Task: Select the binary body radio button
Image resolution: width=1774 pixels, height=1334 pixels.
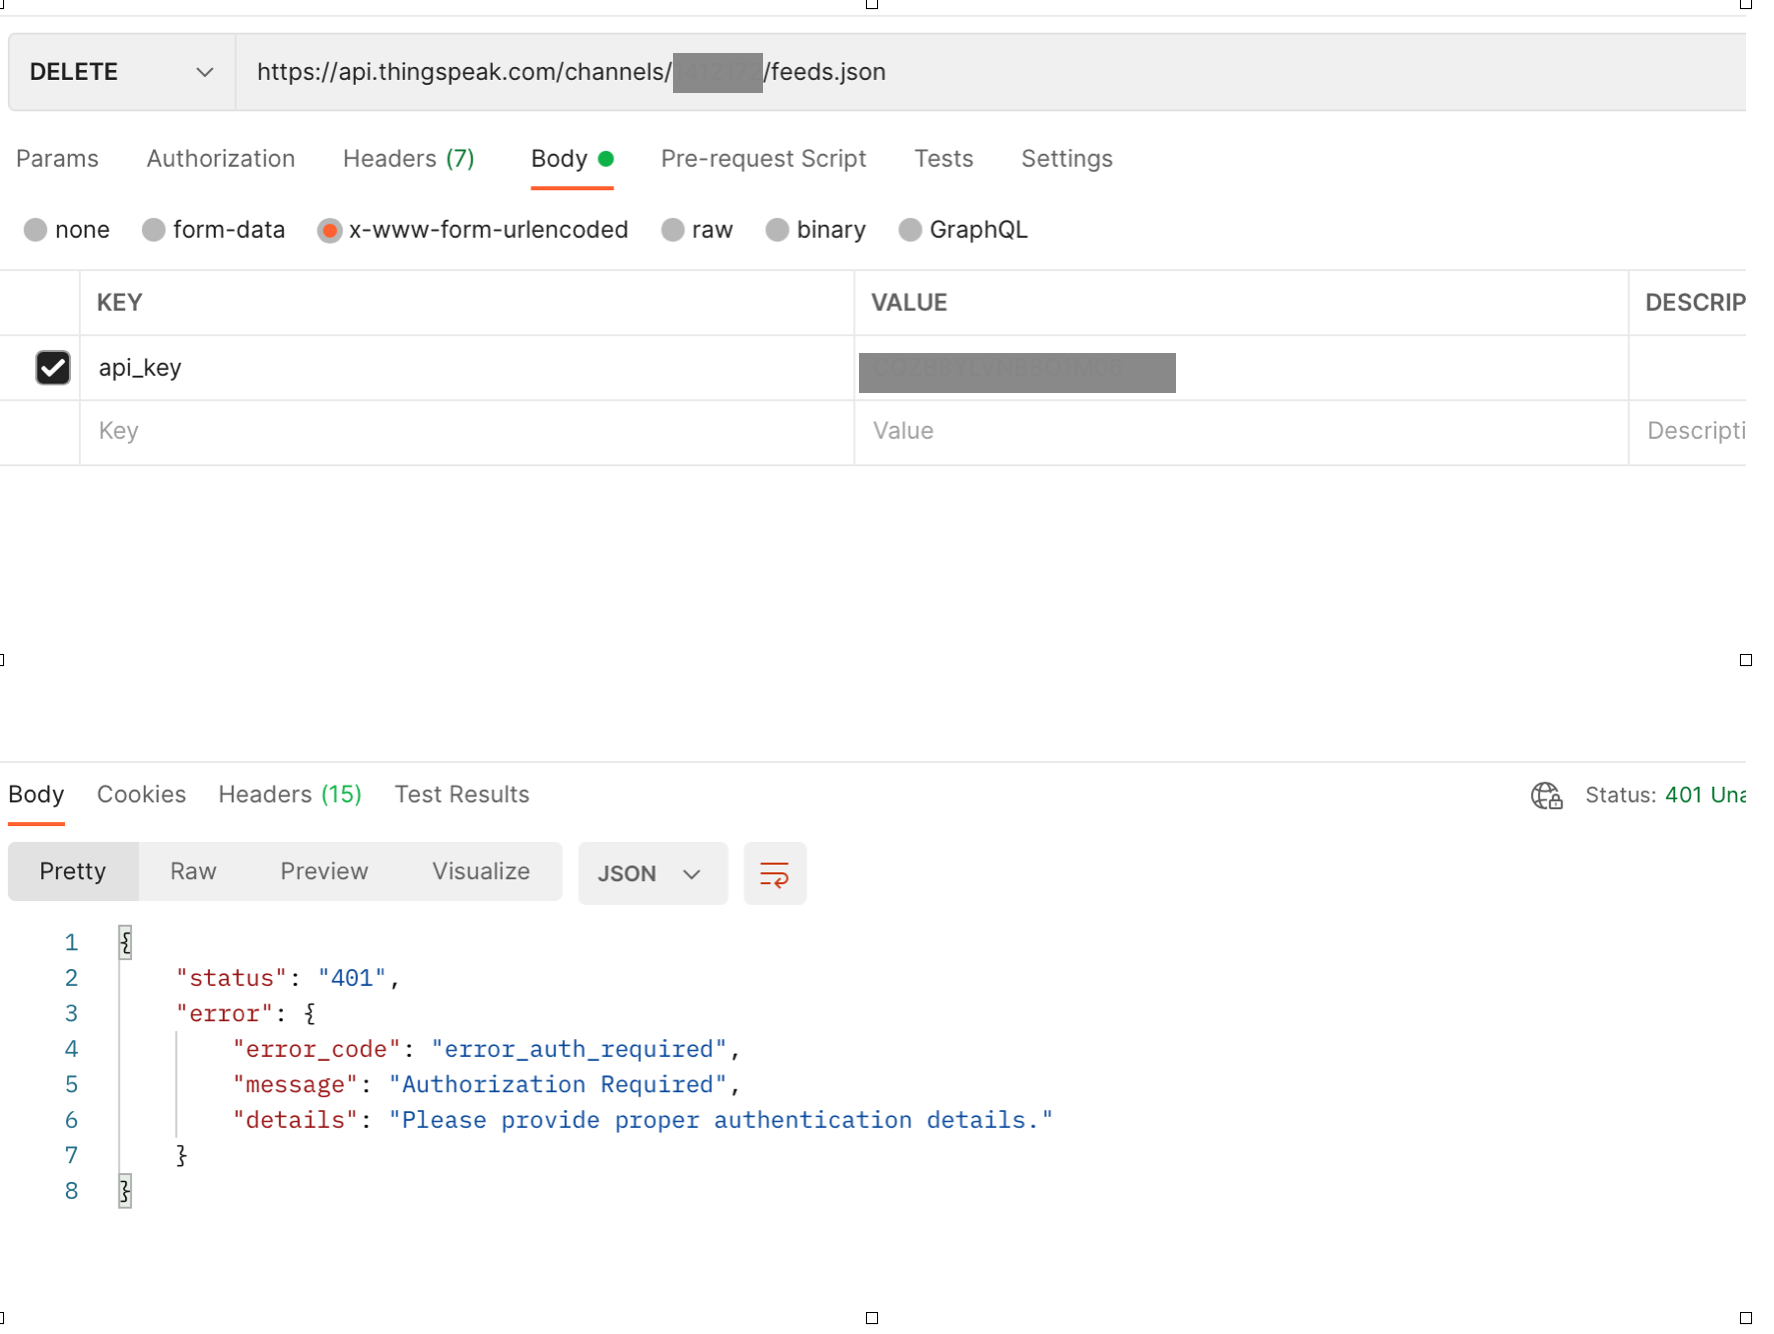Action: 777,230
